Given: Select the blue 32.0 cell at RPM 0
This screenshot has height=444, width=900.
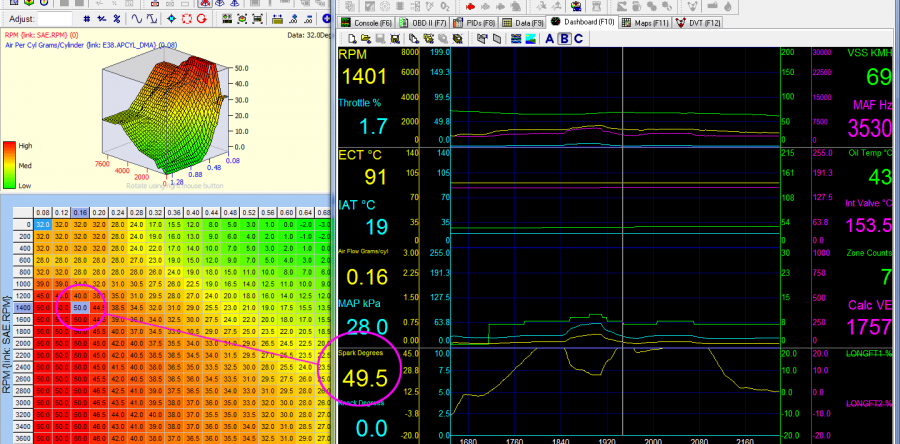Looking at the screenshot, I should point(42,224).
